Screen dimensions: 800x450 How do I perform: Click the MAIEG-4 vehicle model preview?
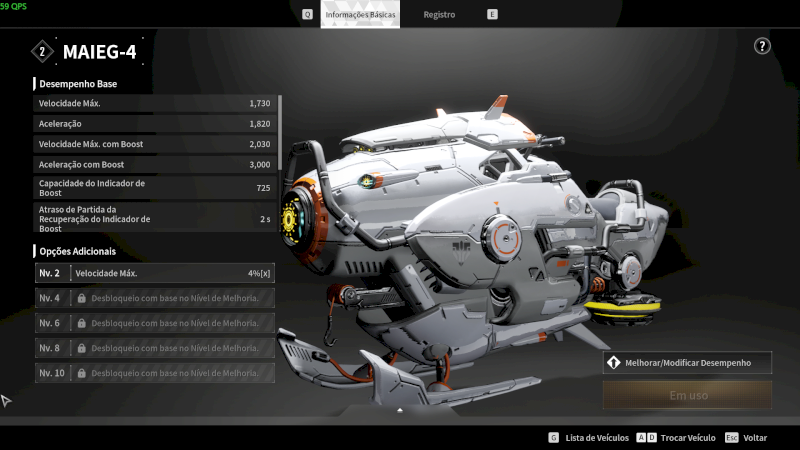click(474, 250)
